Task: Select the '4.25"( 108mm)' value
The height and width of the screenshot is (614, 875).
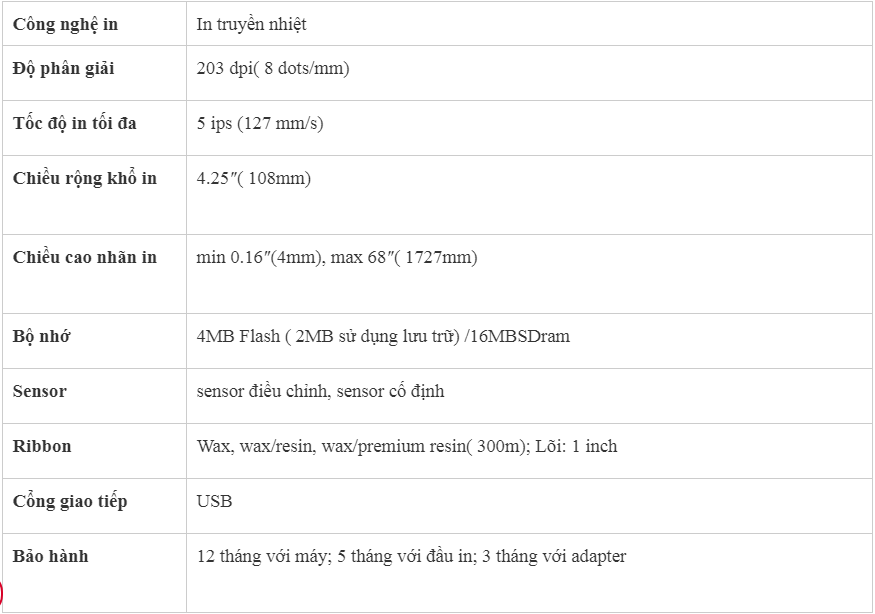Action: 253,179
